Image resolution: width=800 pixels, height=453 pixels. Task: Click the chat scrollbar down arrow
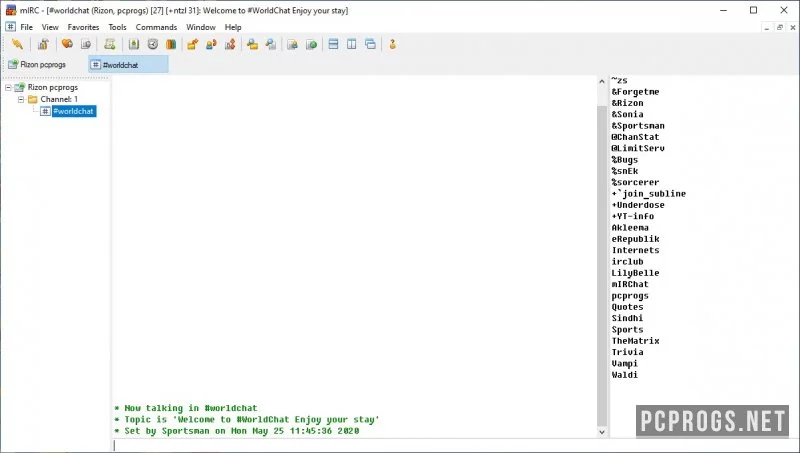point(602,432)
